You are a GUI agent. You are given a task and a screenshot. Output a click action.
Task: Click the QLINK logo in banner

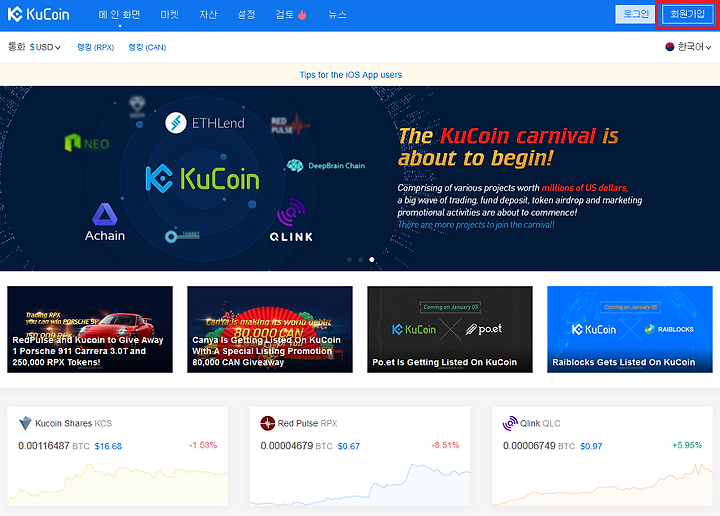click(291, 220)
